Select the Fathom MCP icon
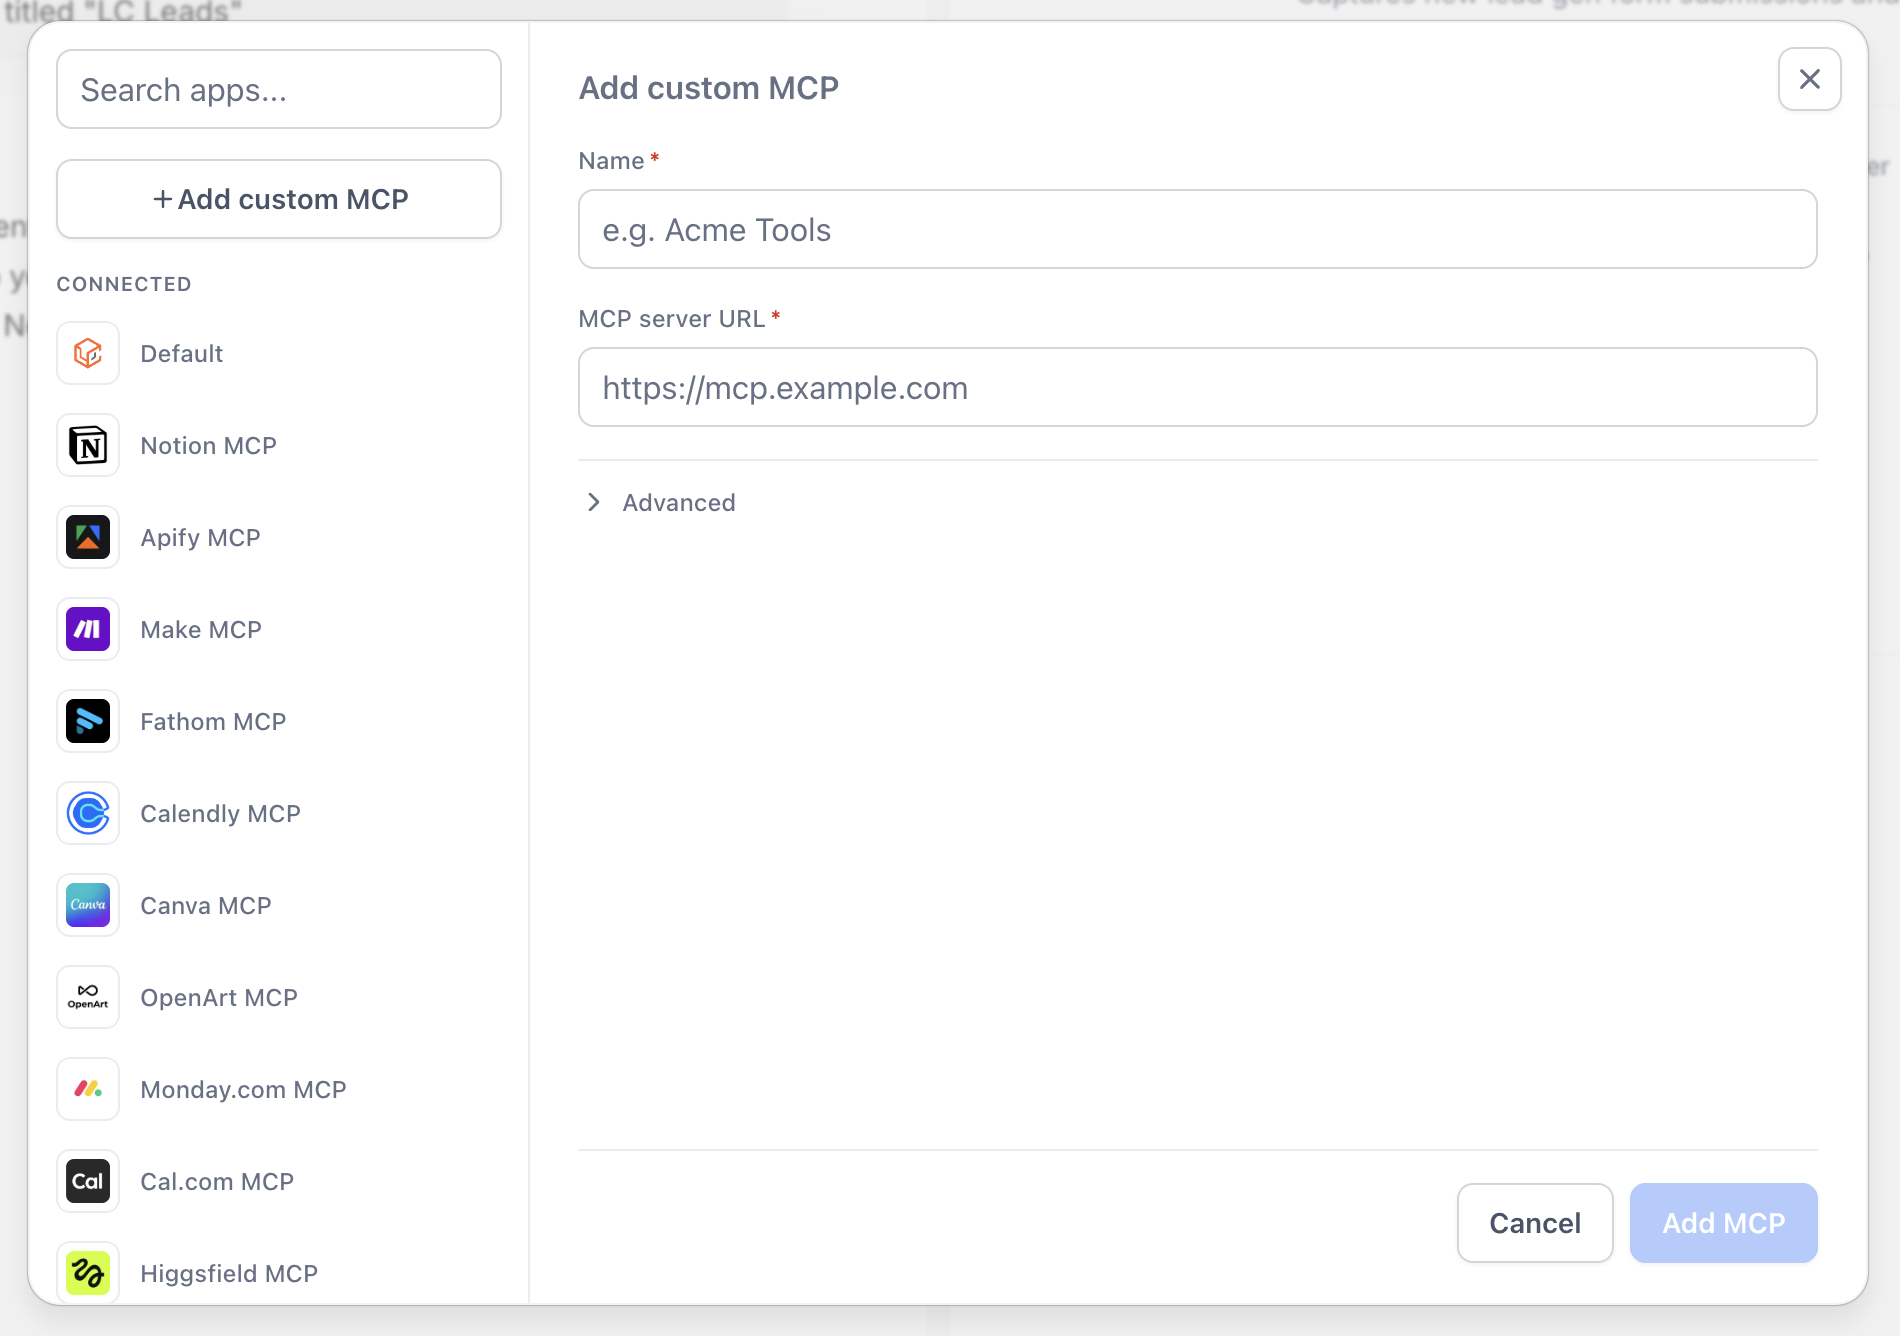The image size is (1900, 1336). click(x=88, y=721)
